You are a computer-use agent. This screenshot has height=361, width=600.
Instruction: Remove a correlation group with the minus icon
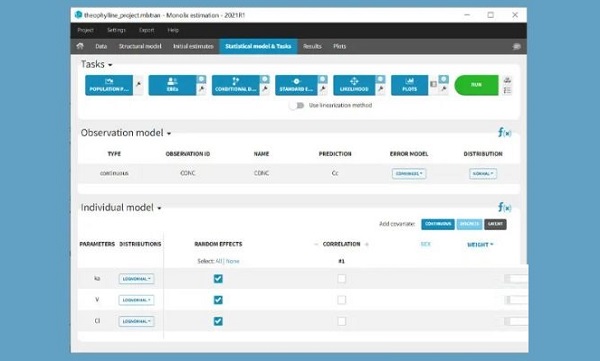tap(316, 244)
